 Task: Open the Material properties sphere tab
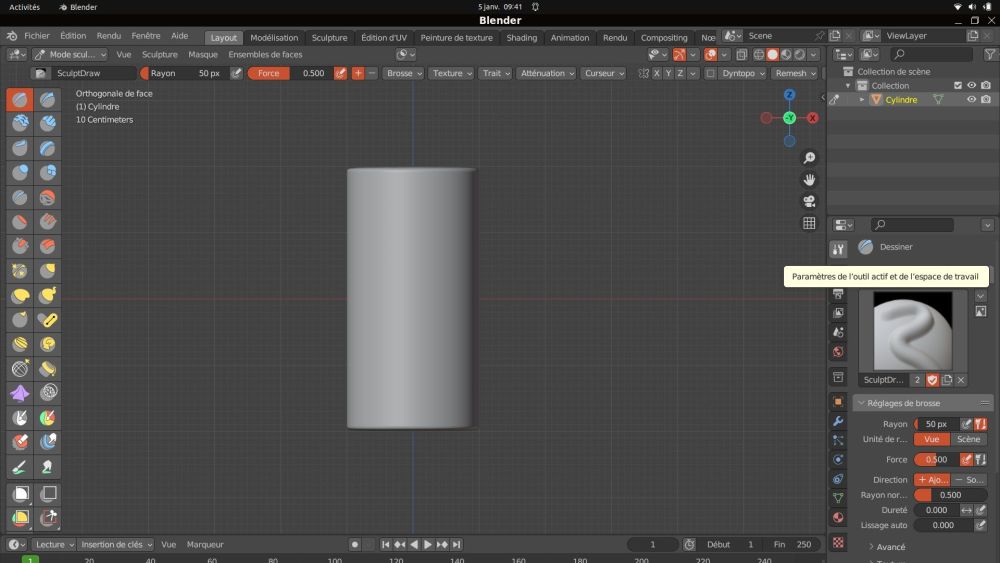pyautogui.click(x=838, y=518)
